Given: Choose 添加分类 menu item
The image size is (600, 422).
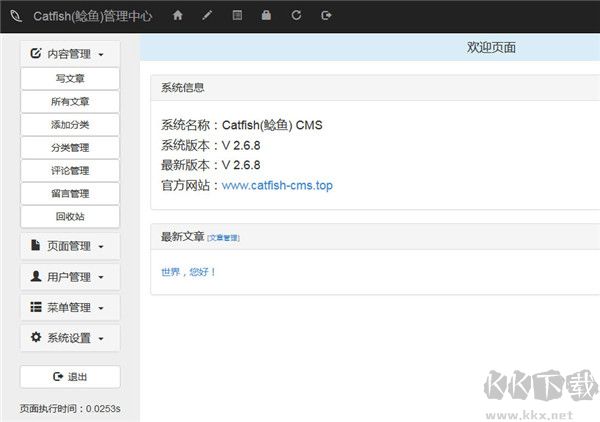Looking at the screenshot, I should click(70, 124).
